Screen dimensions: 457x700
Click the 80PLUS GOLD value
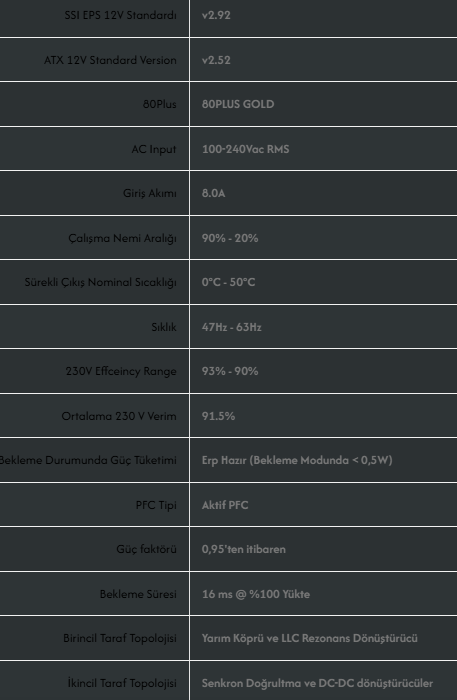click(238, 104)
